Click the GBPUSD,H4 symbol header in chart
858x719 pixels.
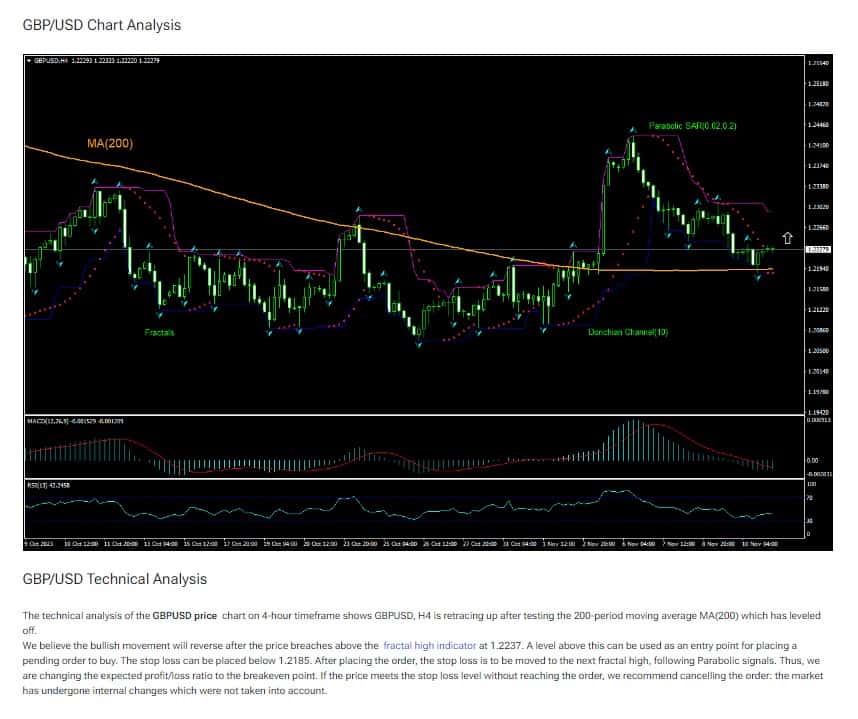93,61
